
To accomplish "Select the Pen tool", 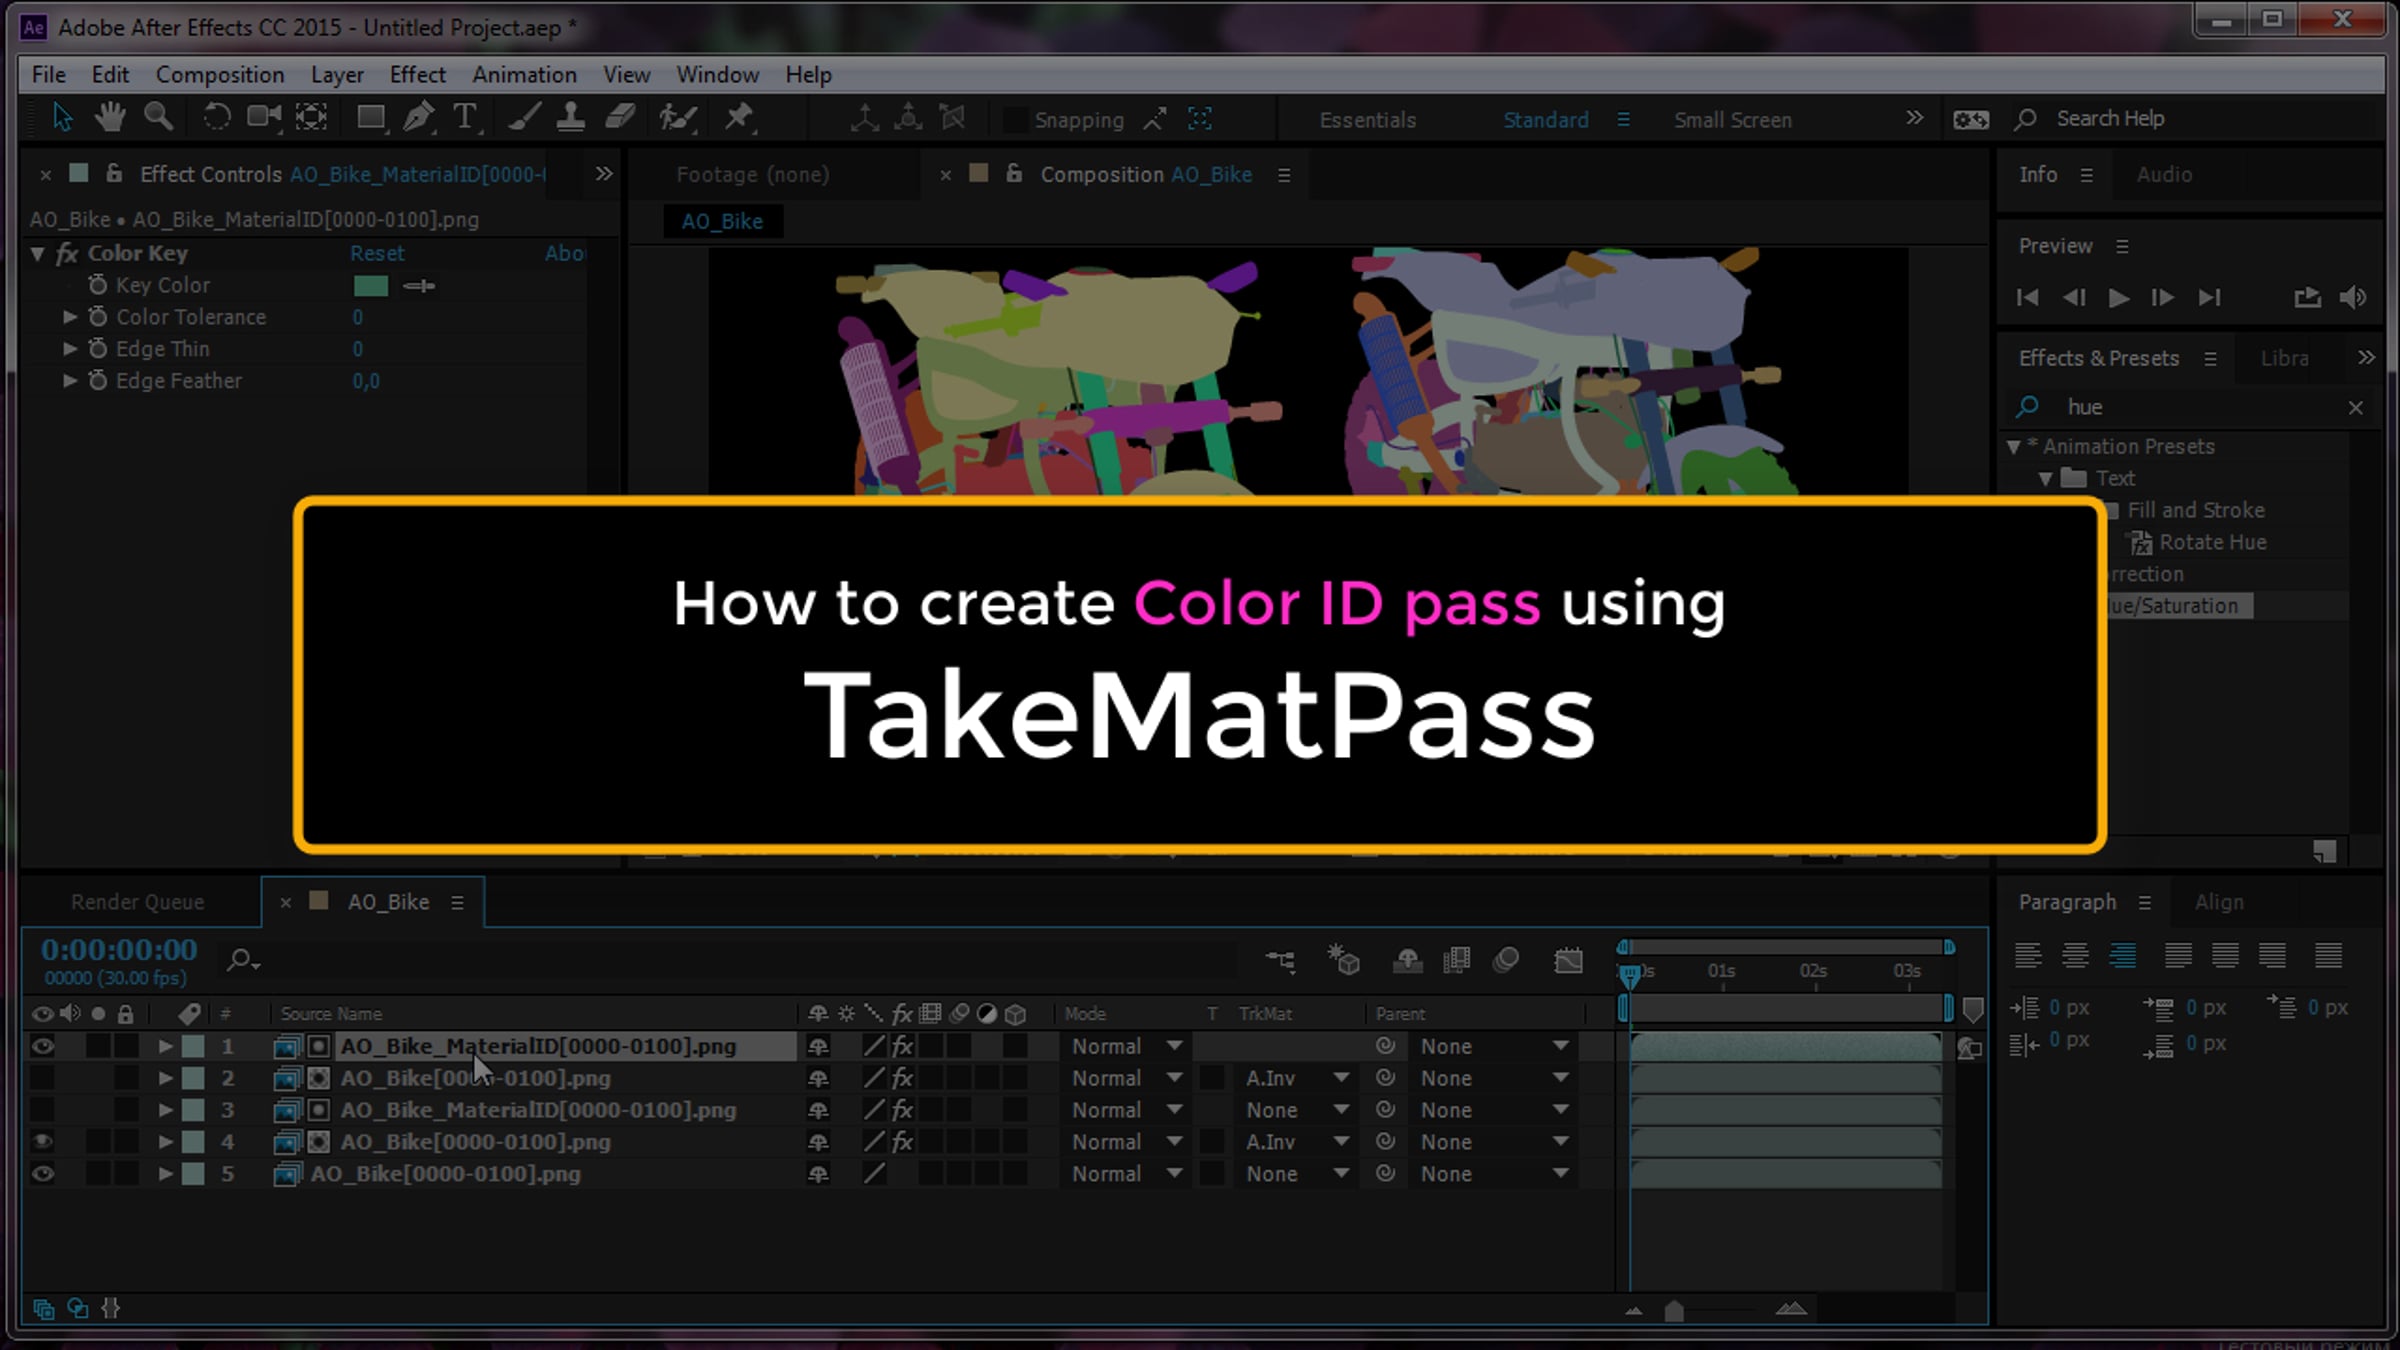I will [x=418, y=118].
